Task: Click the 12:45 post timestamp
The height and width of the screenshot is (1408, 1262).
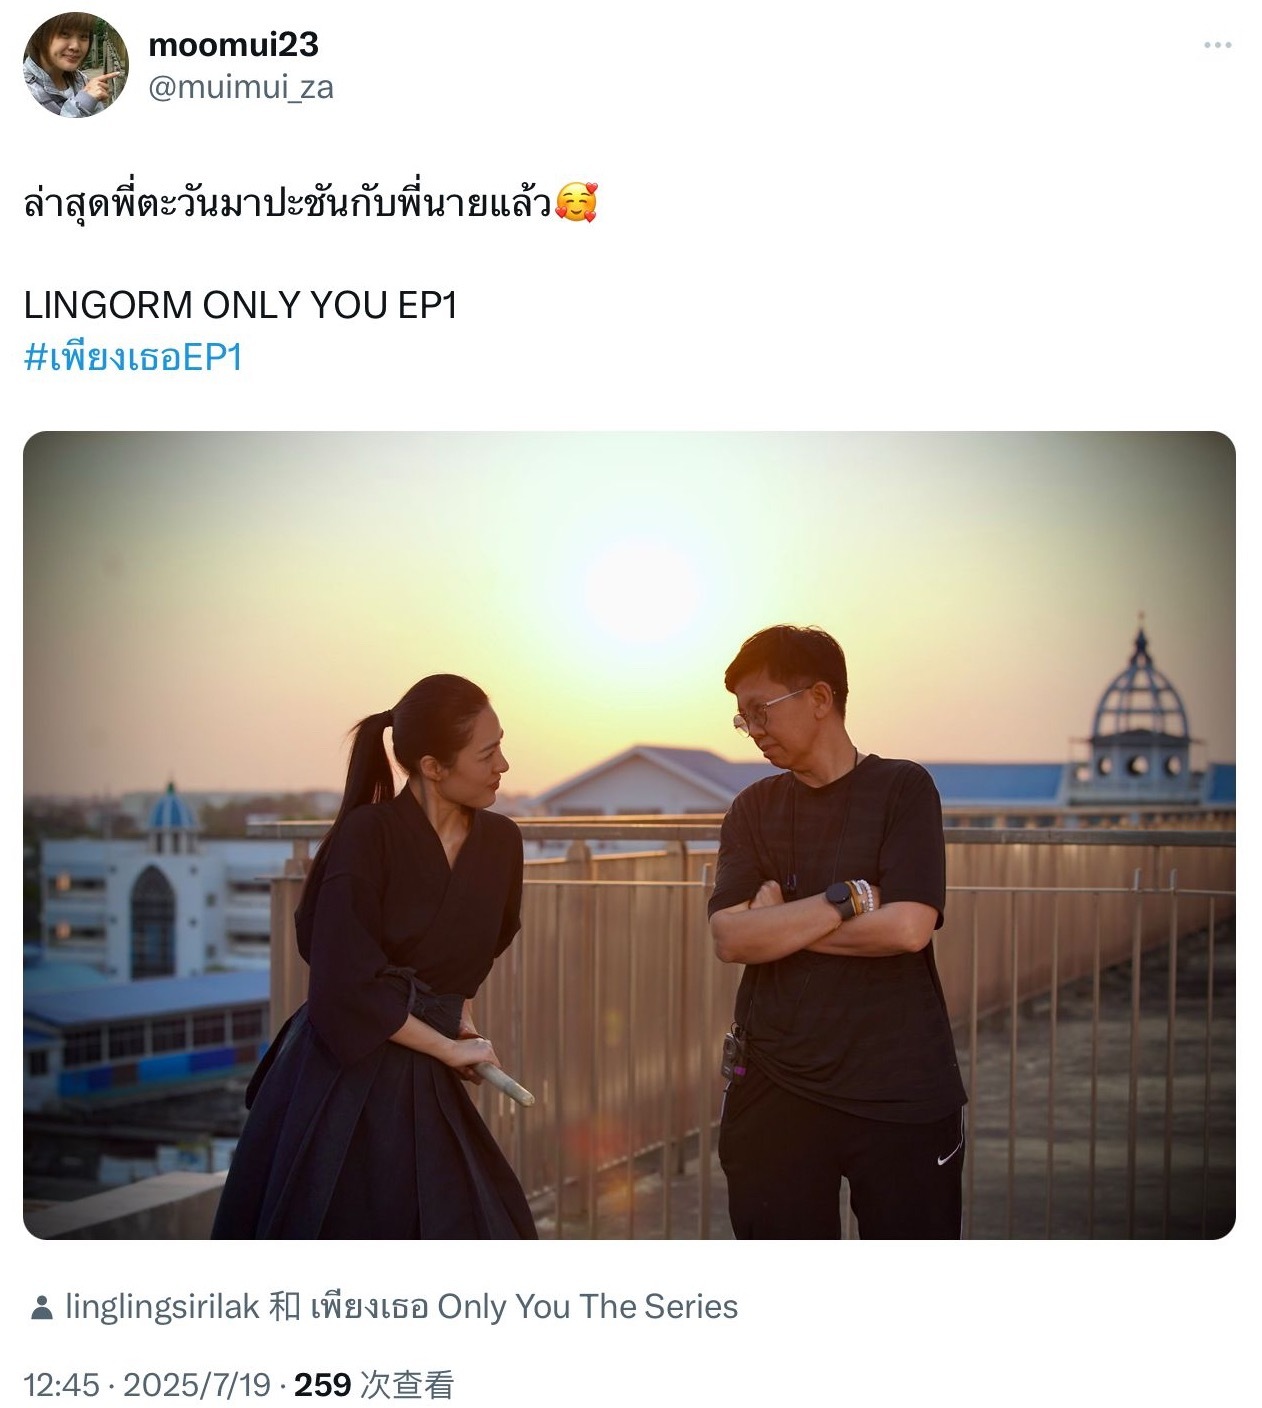Action: click(x=61, y=1384)
